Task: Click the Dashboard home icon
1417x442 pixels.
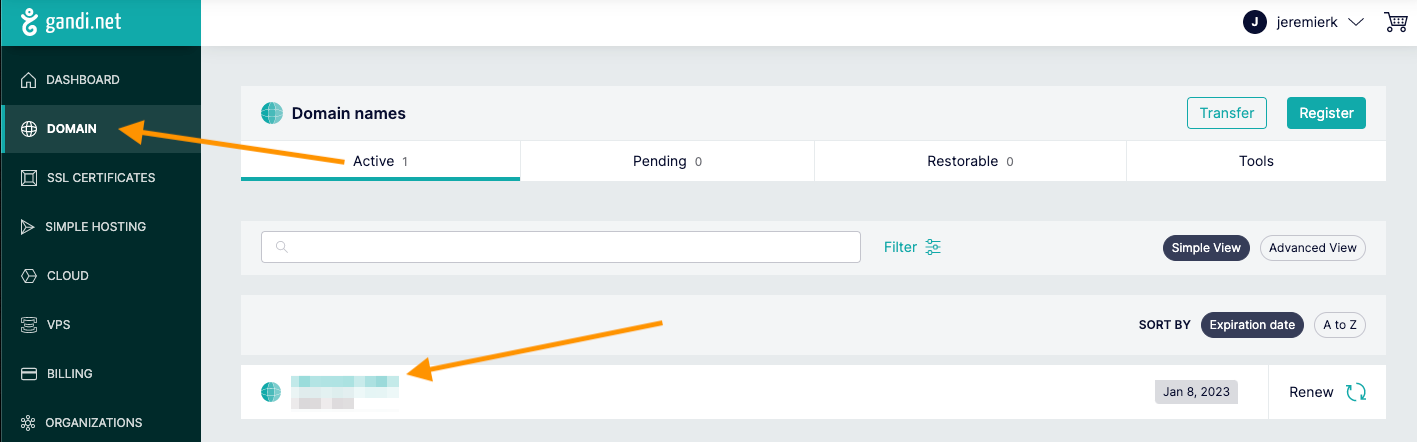Action: 28,80
